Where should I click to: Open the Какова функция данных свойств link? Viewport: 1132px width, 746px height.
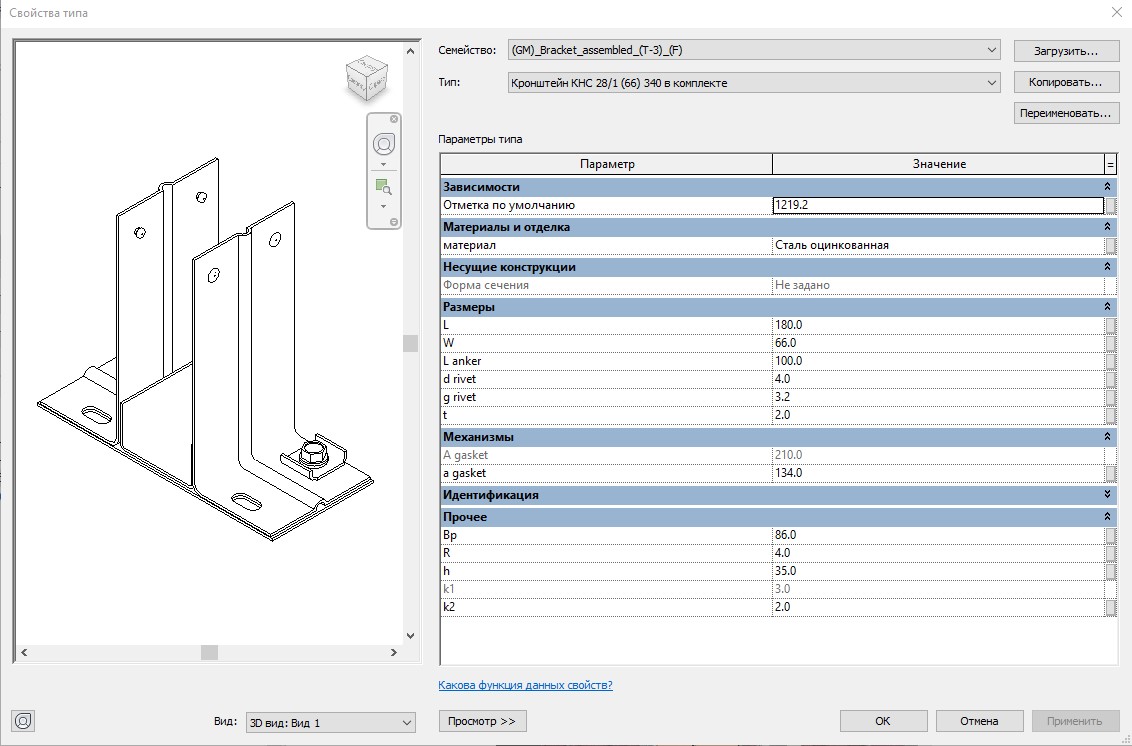click(x=525, y=685)
